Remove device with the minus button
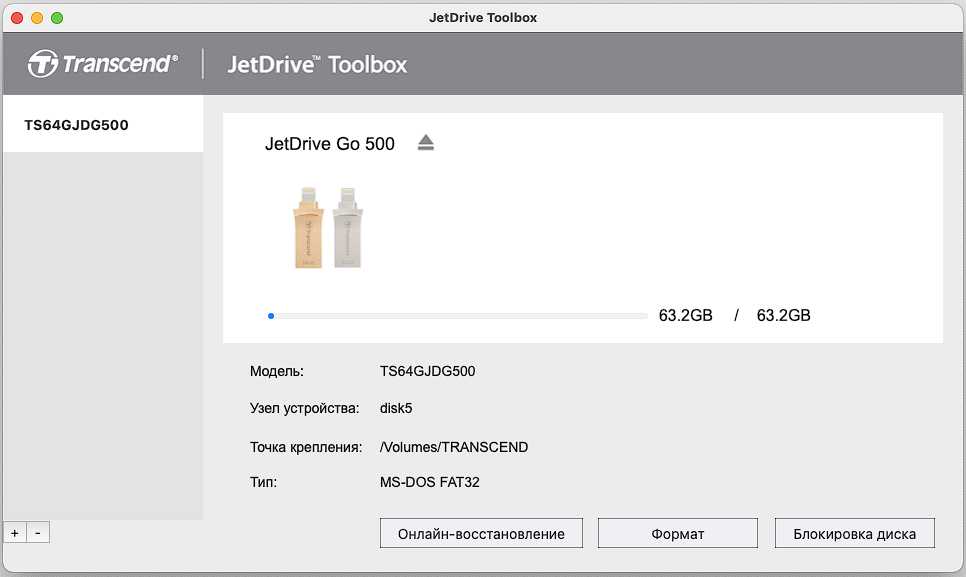 click(38, 533)
